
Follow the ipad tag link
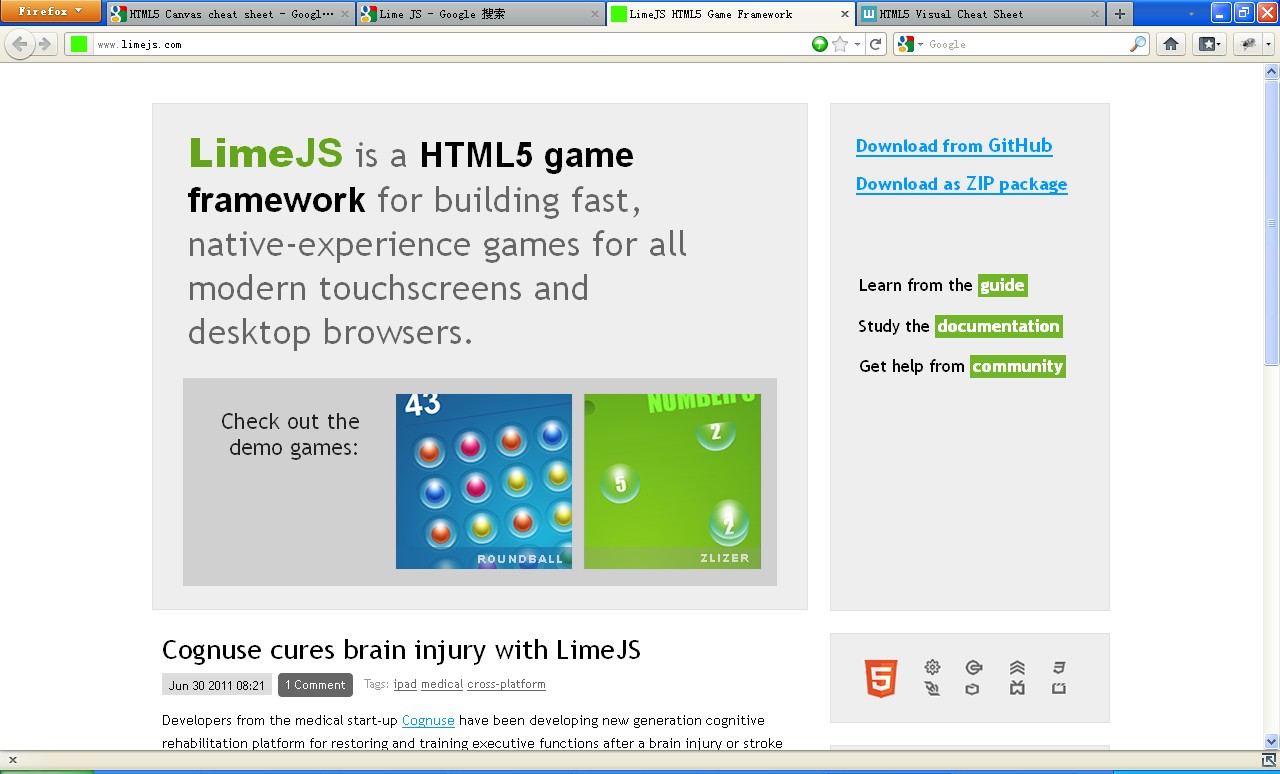pos(405,685)
